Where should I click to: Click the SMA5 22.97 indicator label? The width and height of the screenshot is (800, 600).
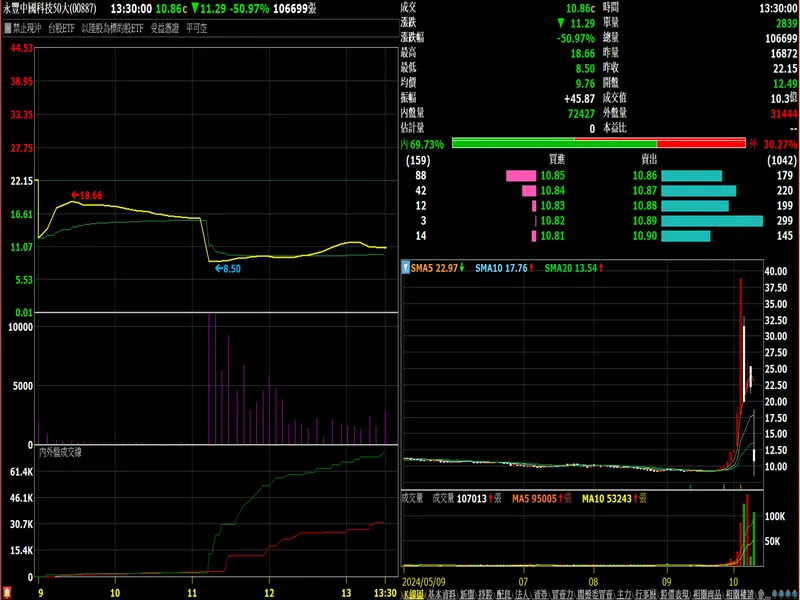point(434,268)
